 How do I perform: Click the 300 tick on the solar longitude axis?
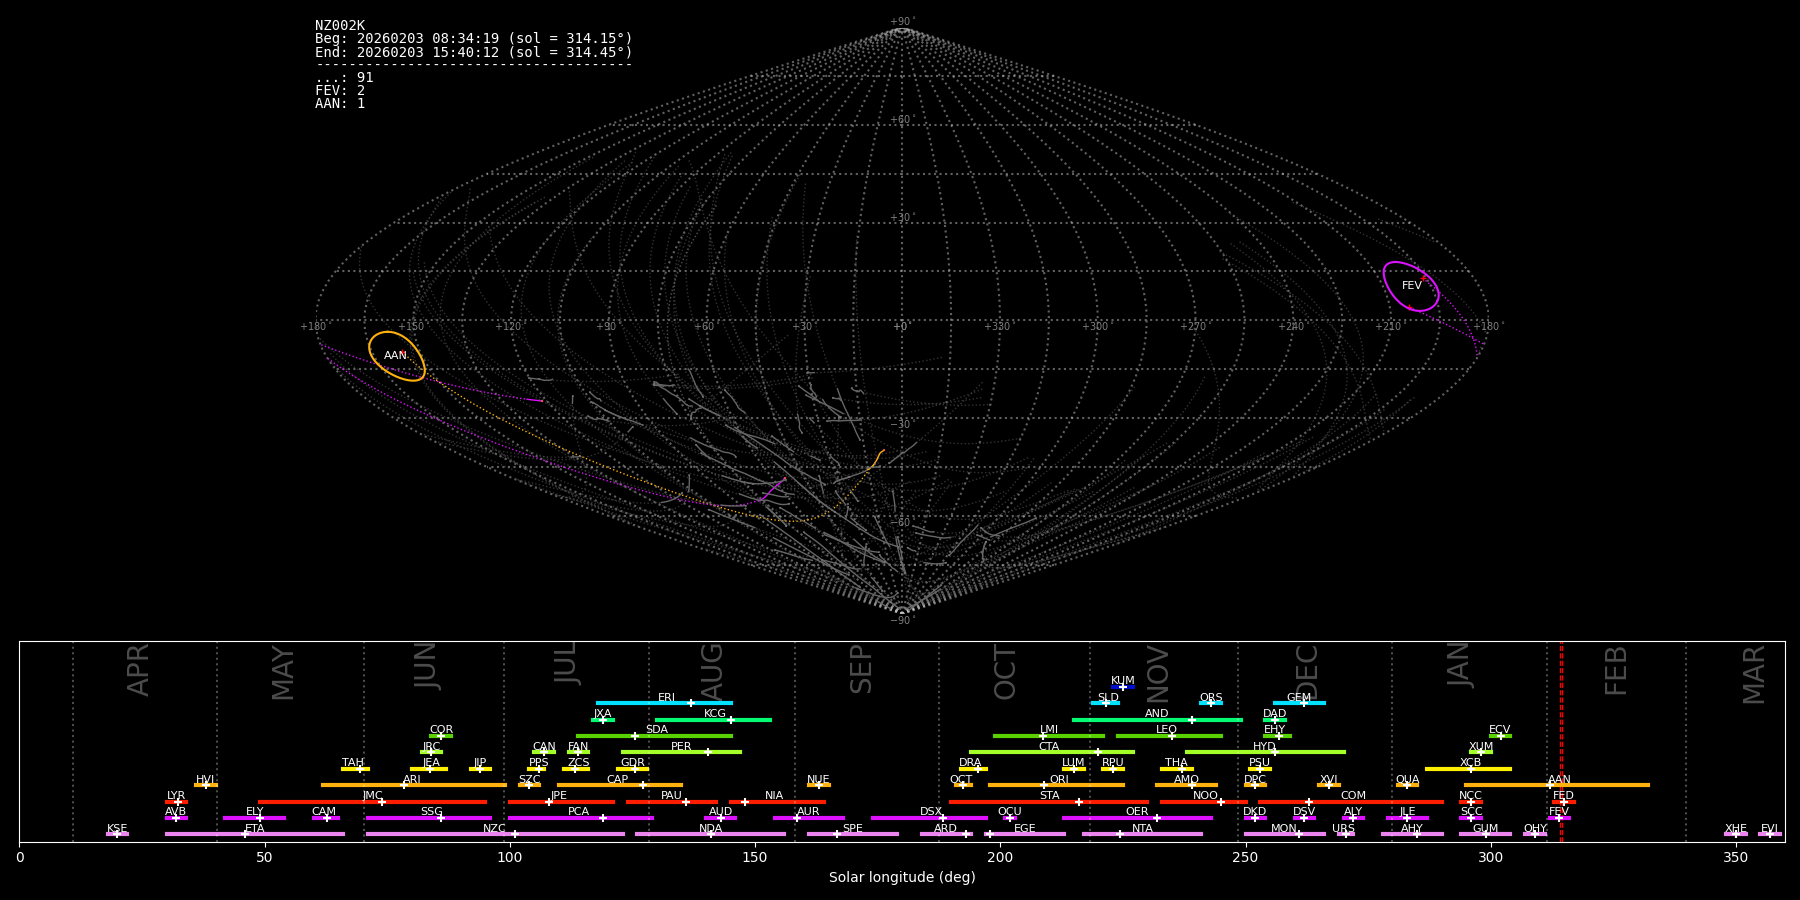1490,857
